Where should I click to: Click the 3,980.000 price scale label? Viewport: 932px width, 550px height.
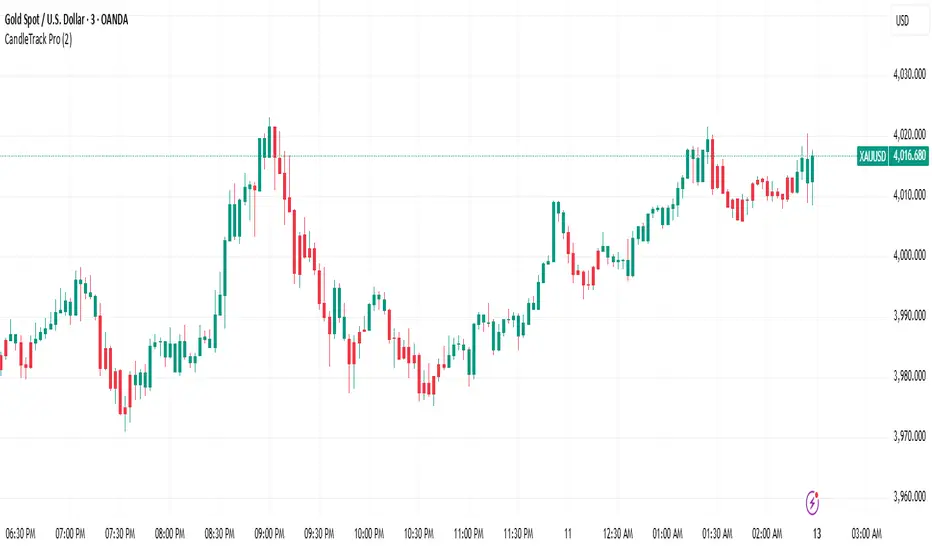(x=904, y=376)
